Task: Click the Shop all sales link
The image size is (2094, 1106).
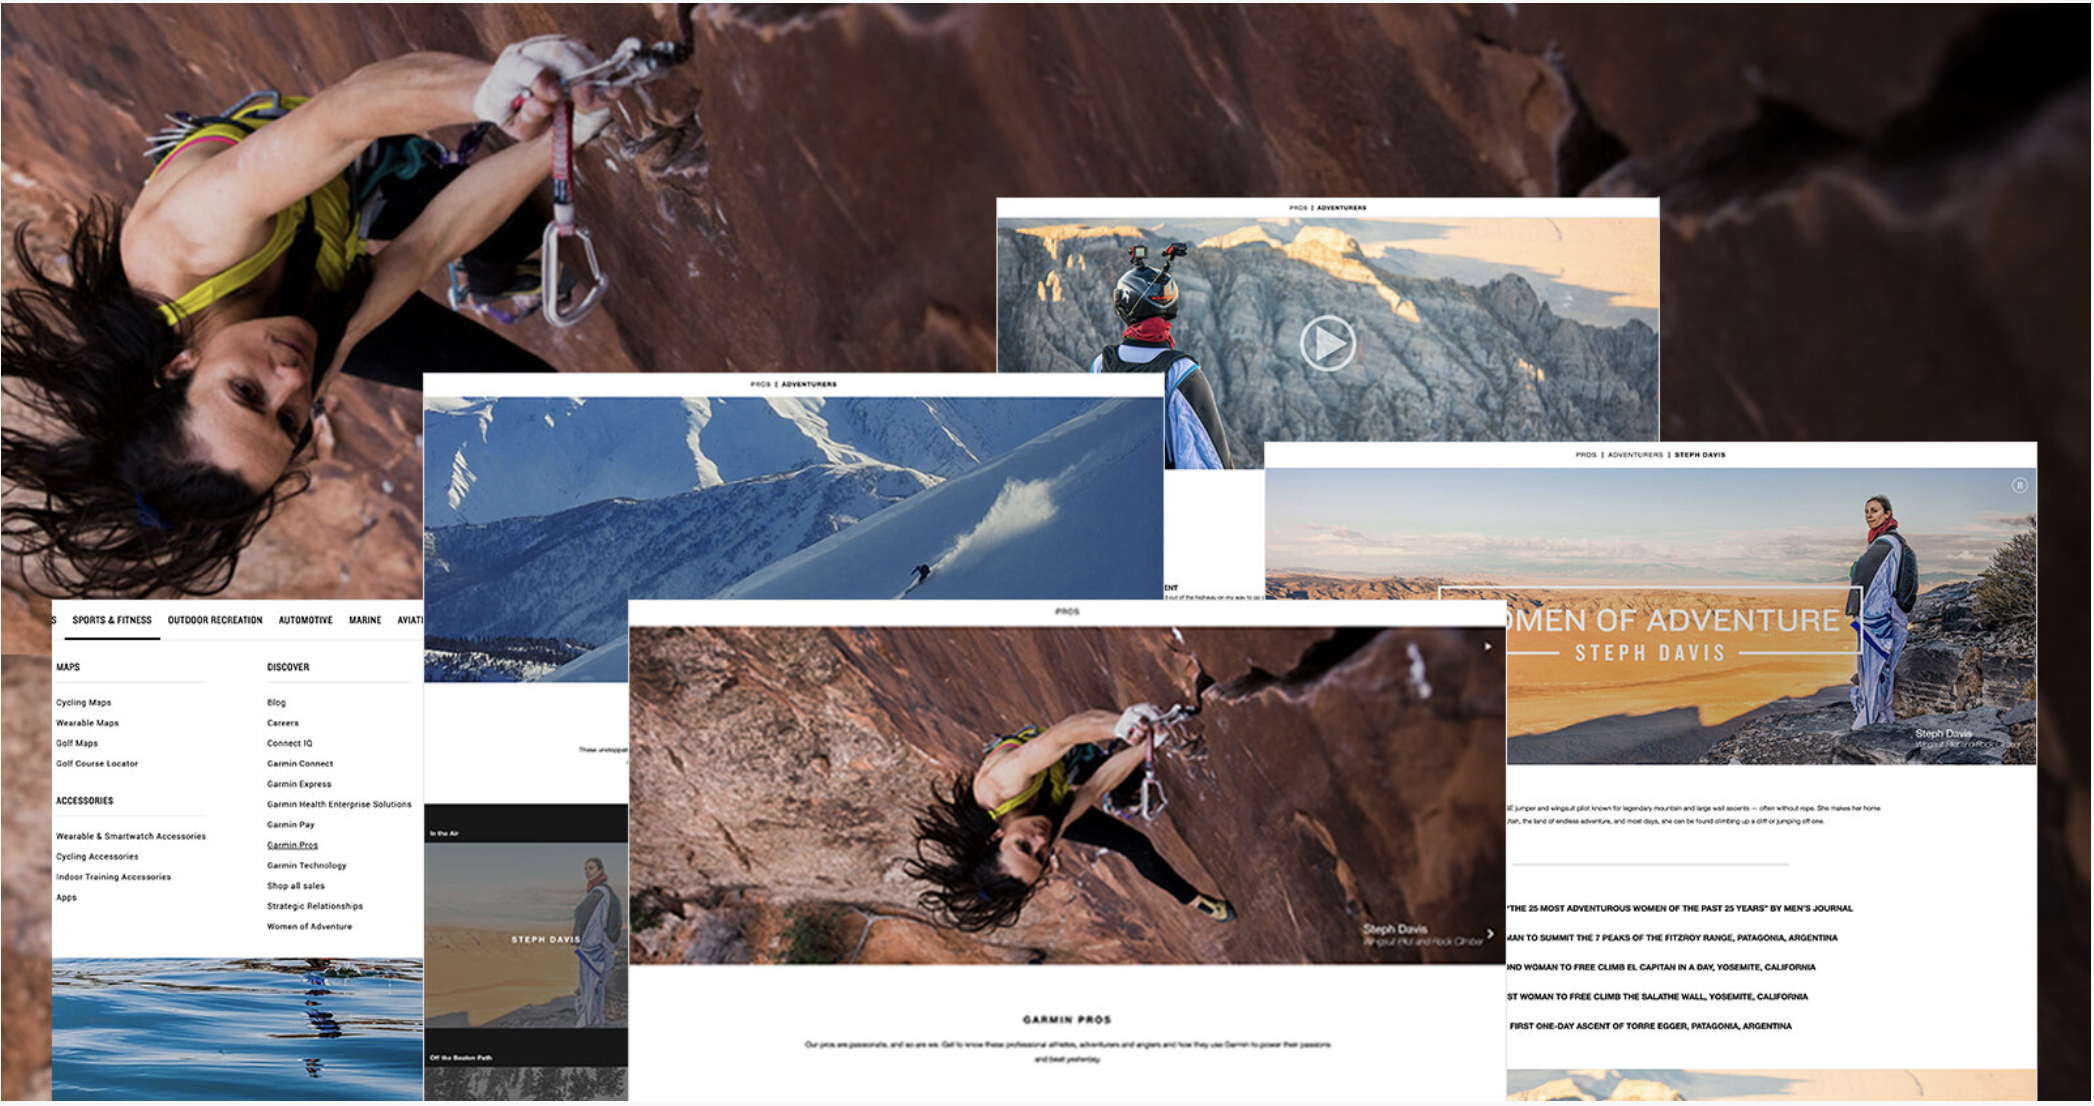Action: 296,886
